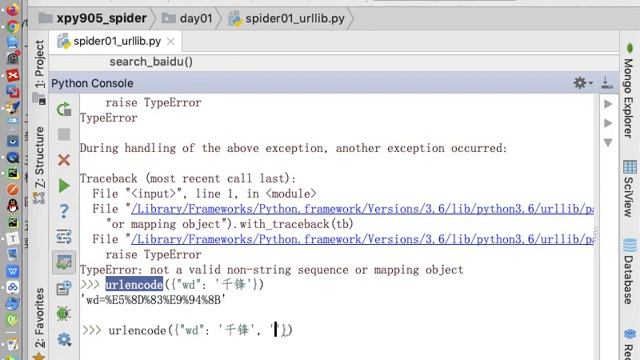Click the output 'wd=%E5%8D%83%E9%94%8B'
The height and width of the screenshot is (360, 640).
(x=153, y=300)
